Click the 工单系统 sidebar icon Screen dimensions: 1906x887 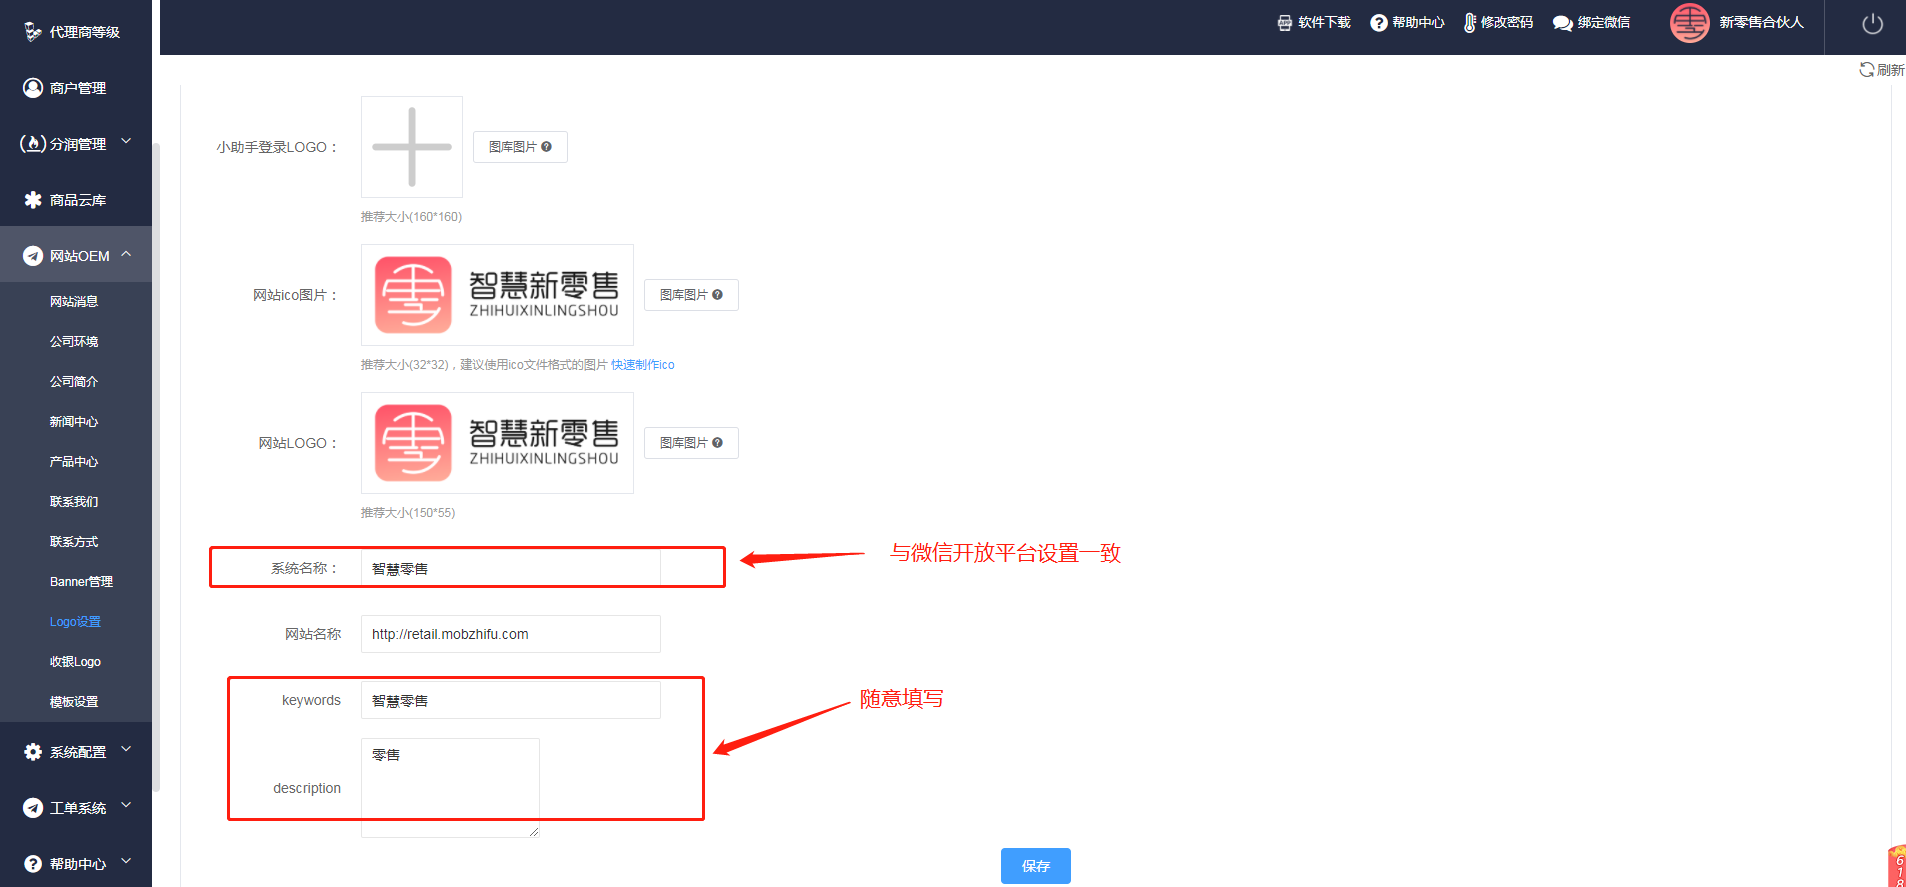[x=33, y=808]
